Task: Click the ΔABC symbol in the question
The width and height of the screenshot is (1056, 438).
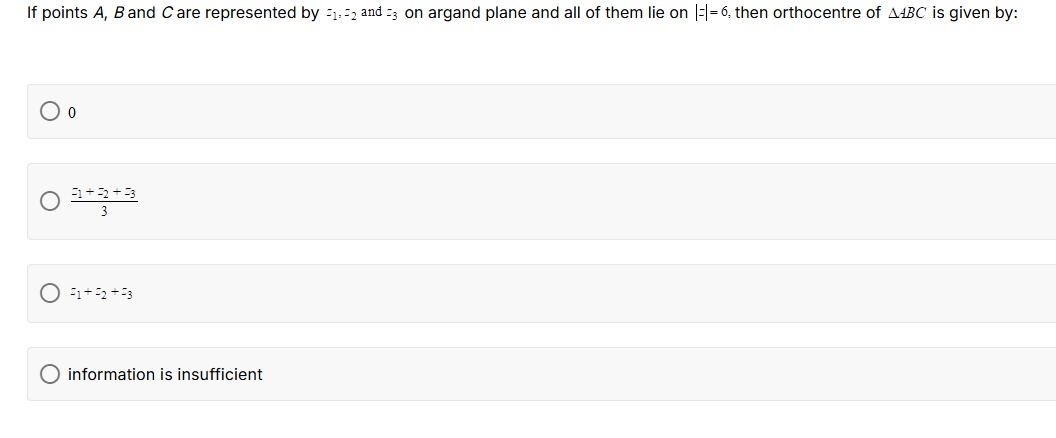Action: tap(907, 13)
